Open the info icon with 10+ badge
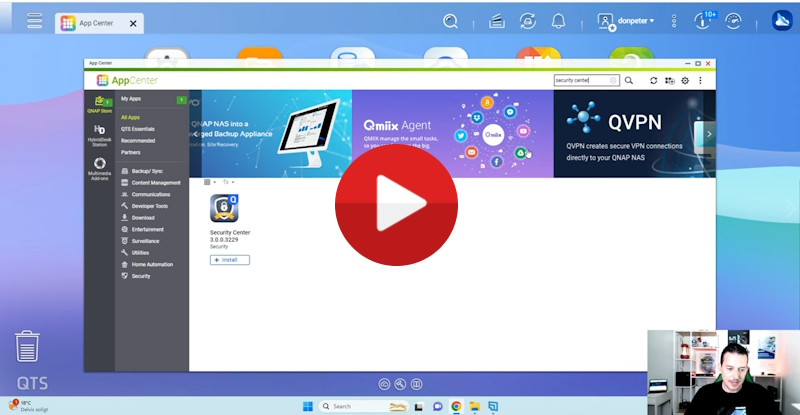The height and width of the screenshot is (415, 800). pos(704,20)
